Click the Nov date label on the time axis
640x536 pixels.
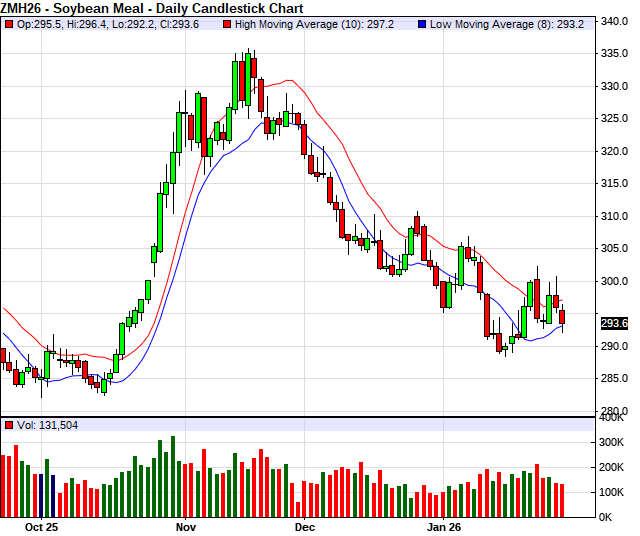point(185,526)
